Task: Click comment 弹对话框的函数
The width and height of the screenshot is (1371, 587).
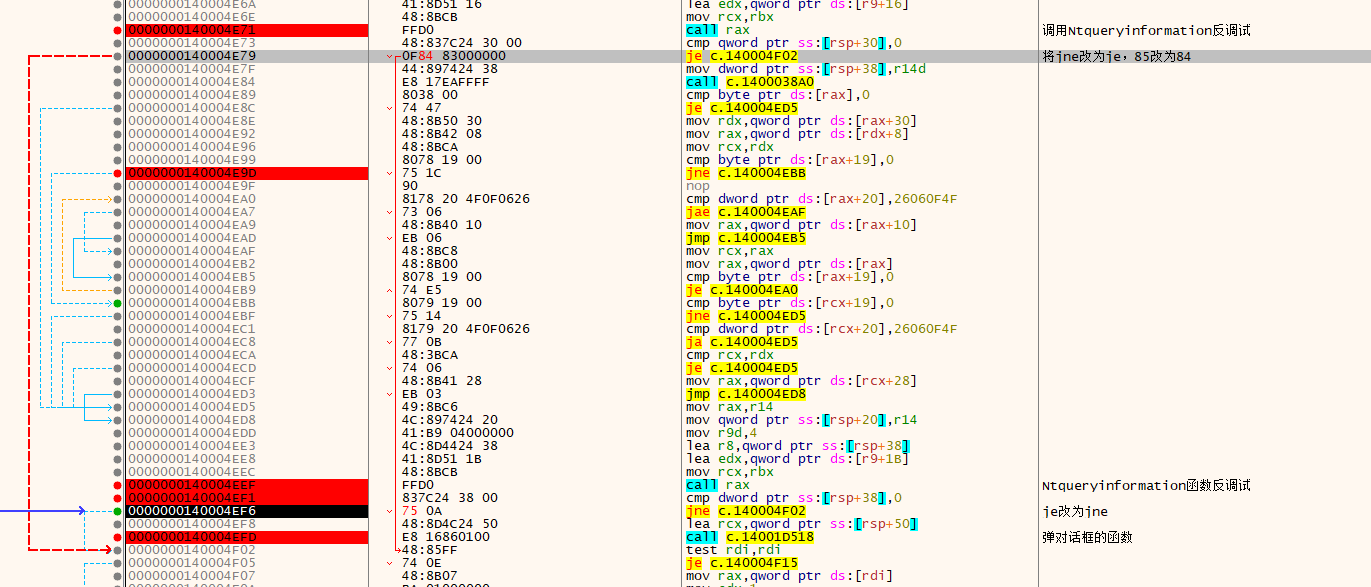Action: (x=1087, y=537)
